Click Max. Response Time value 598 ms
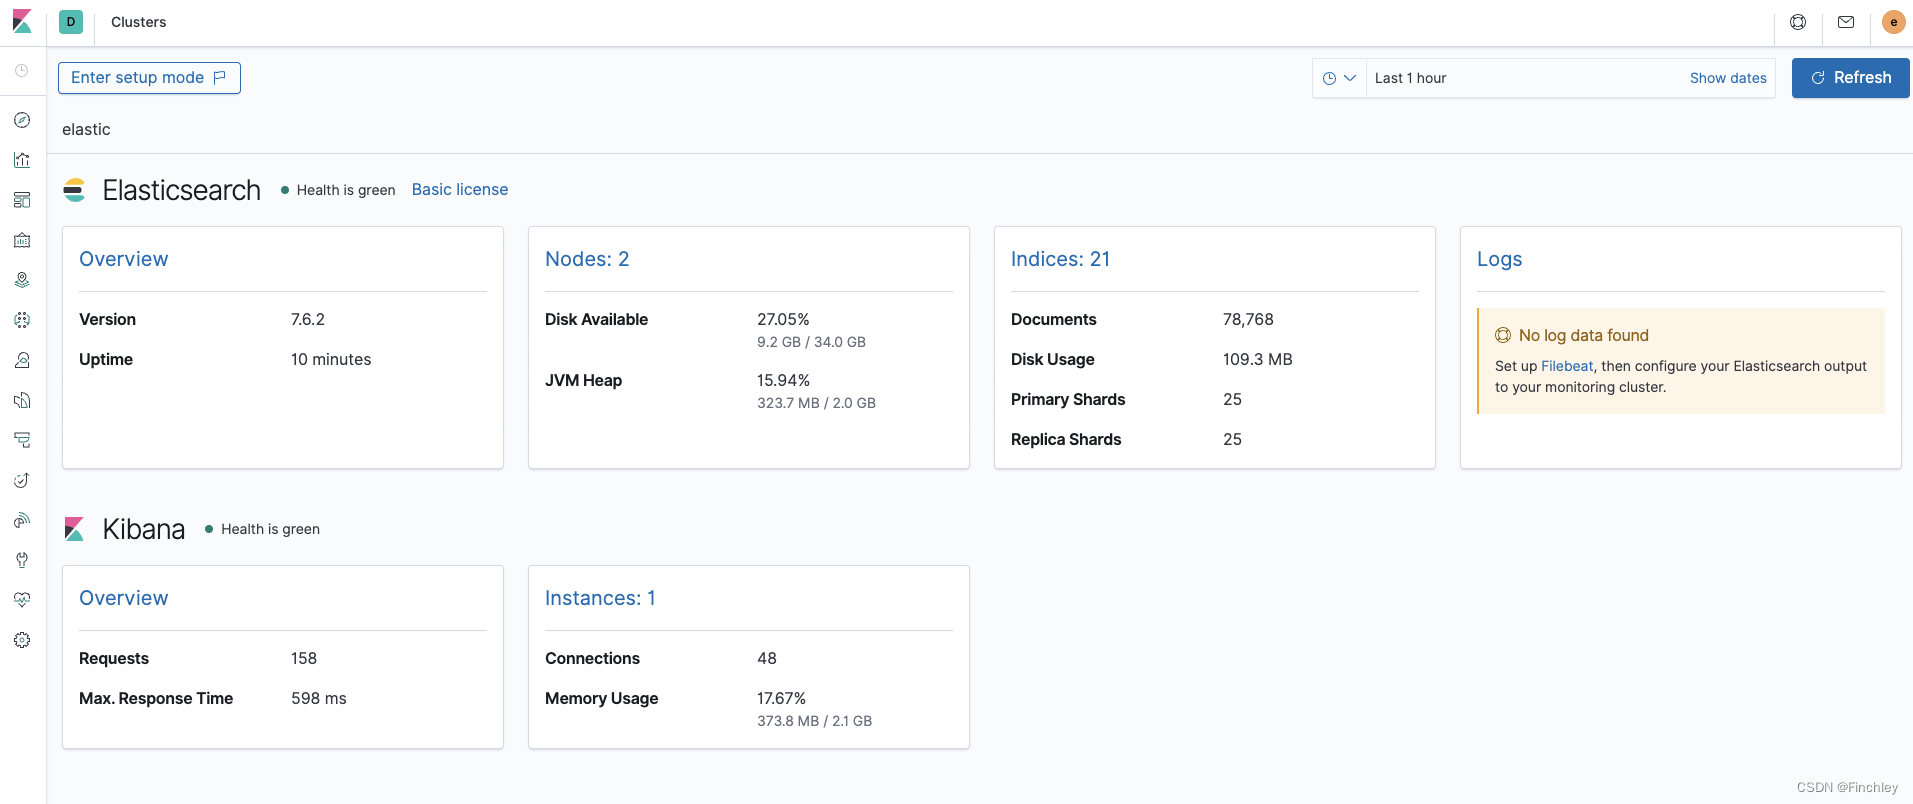 click(x=319, y=698)
